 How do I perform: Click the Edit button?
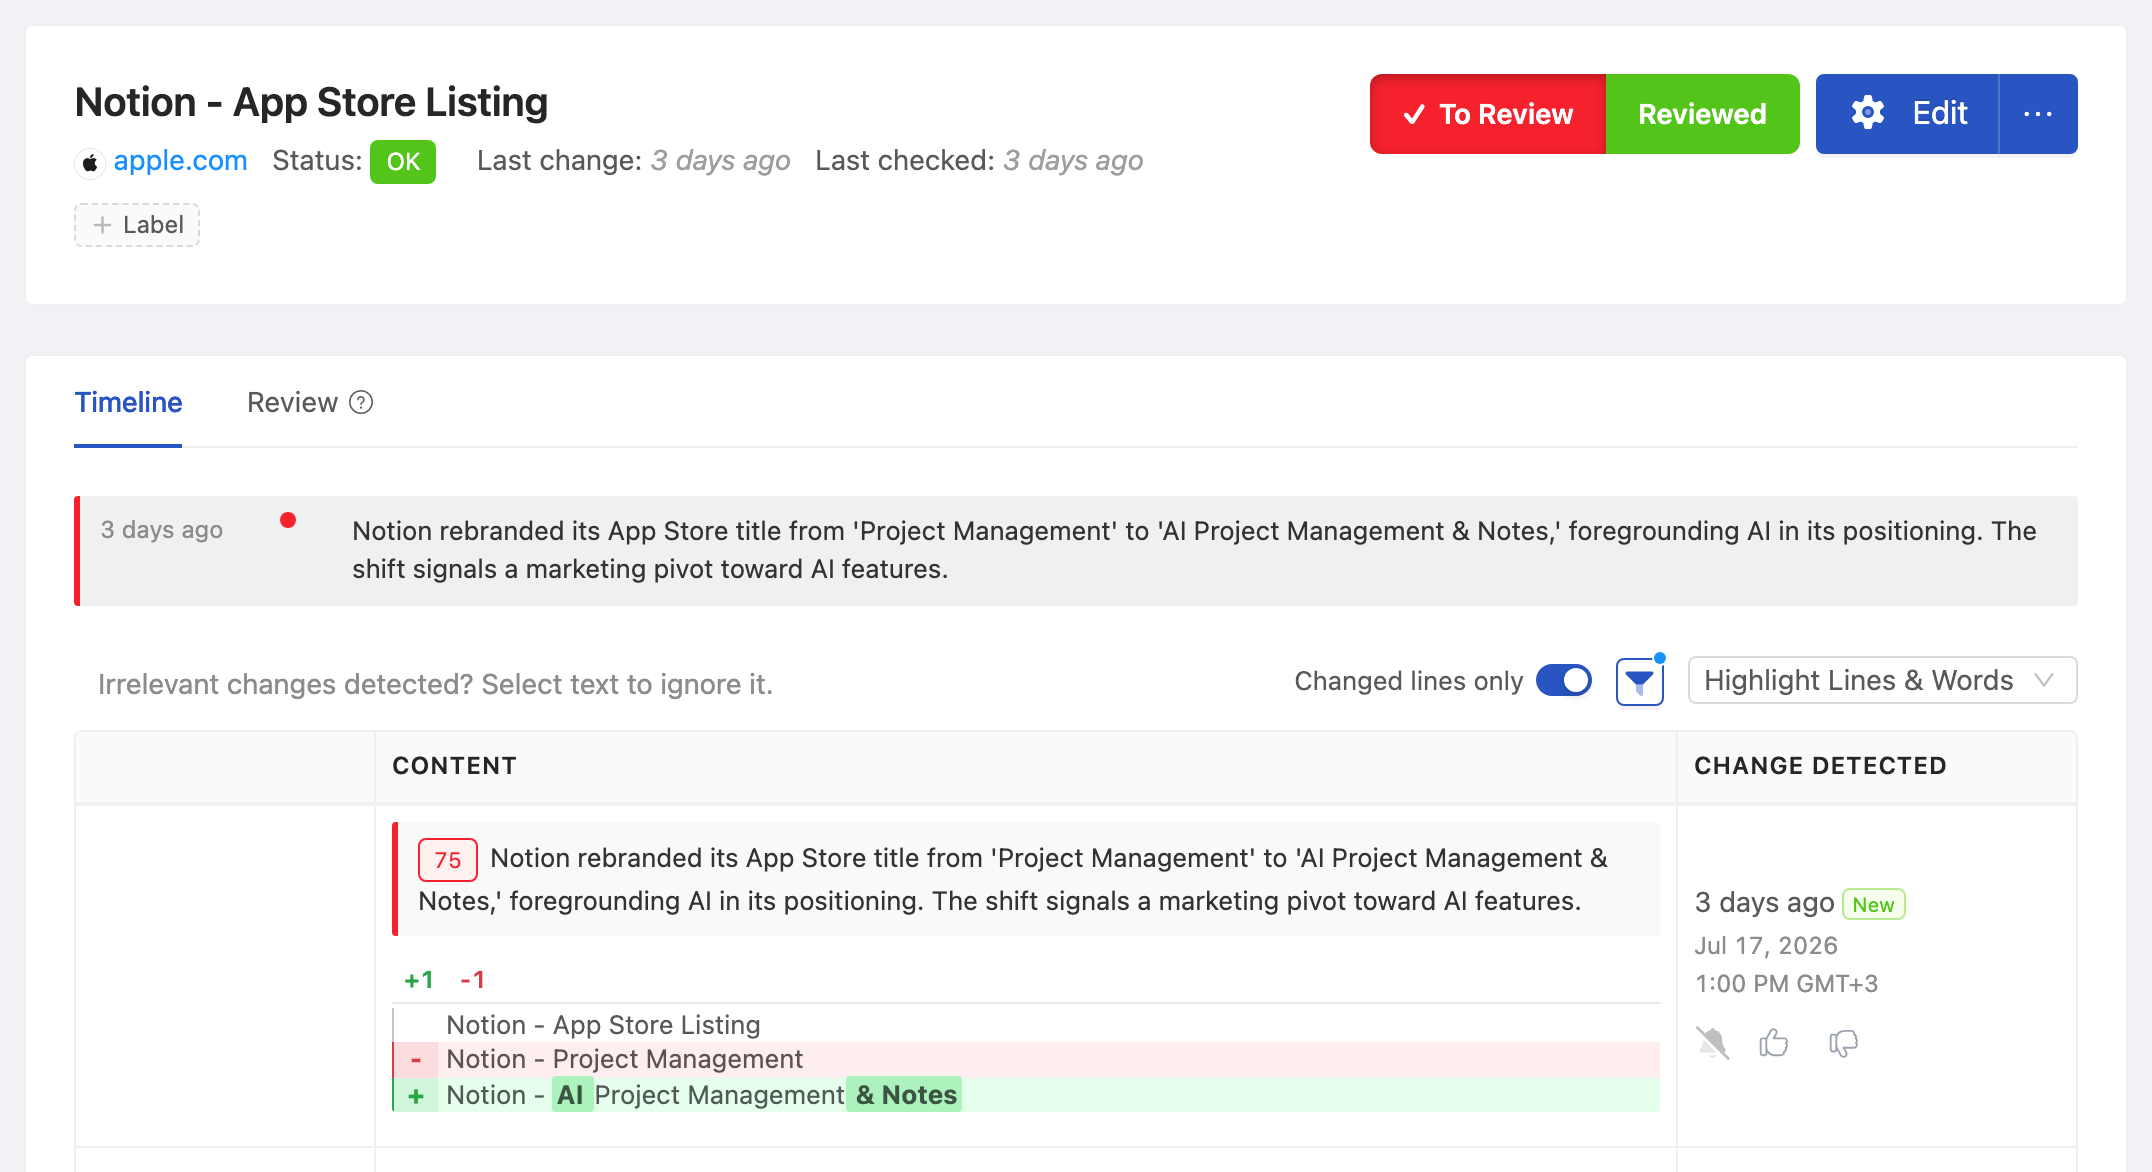tap(1907, 114)
